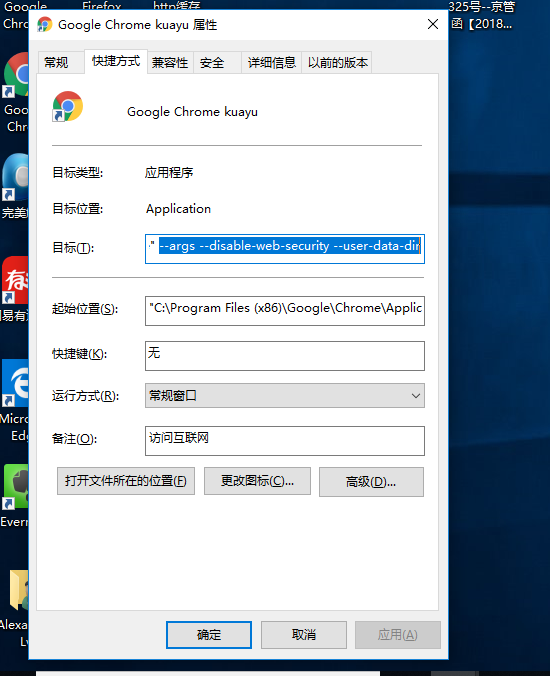This screenshot has height=676, width=550.
Task: Focus the 快捷键(K) field
Action: (x=285, y=356)
